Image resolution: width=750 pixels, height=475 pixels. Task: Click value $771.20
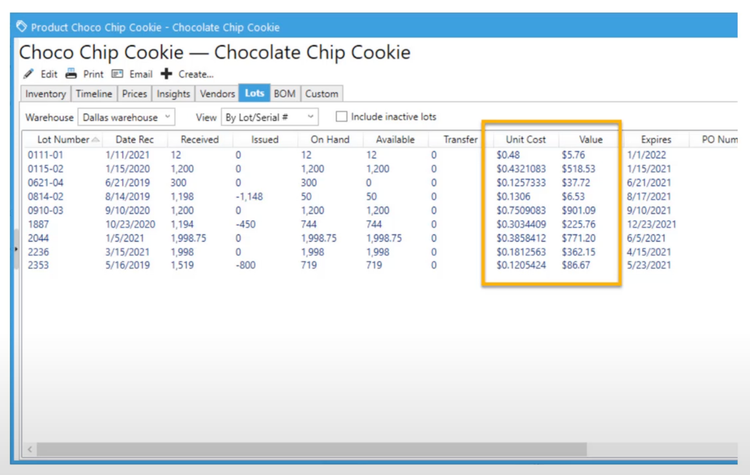point(579,238)
